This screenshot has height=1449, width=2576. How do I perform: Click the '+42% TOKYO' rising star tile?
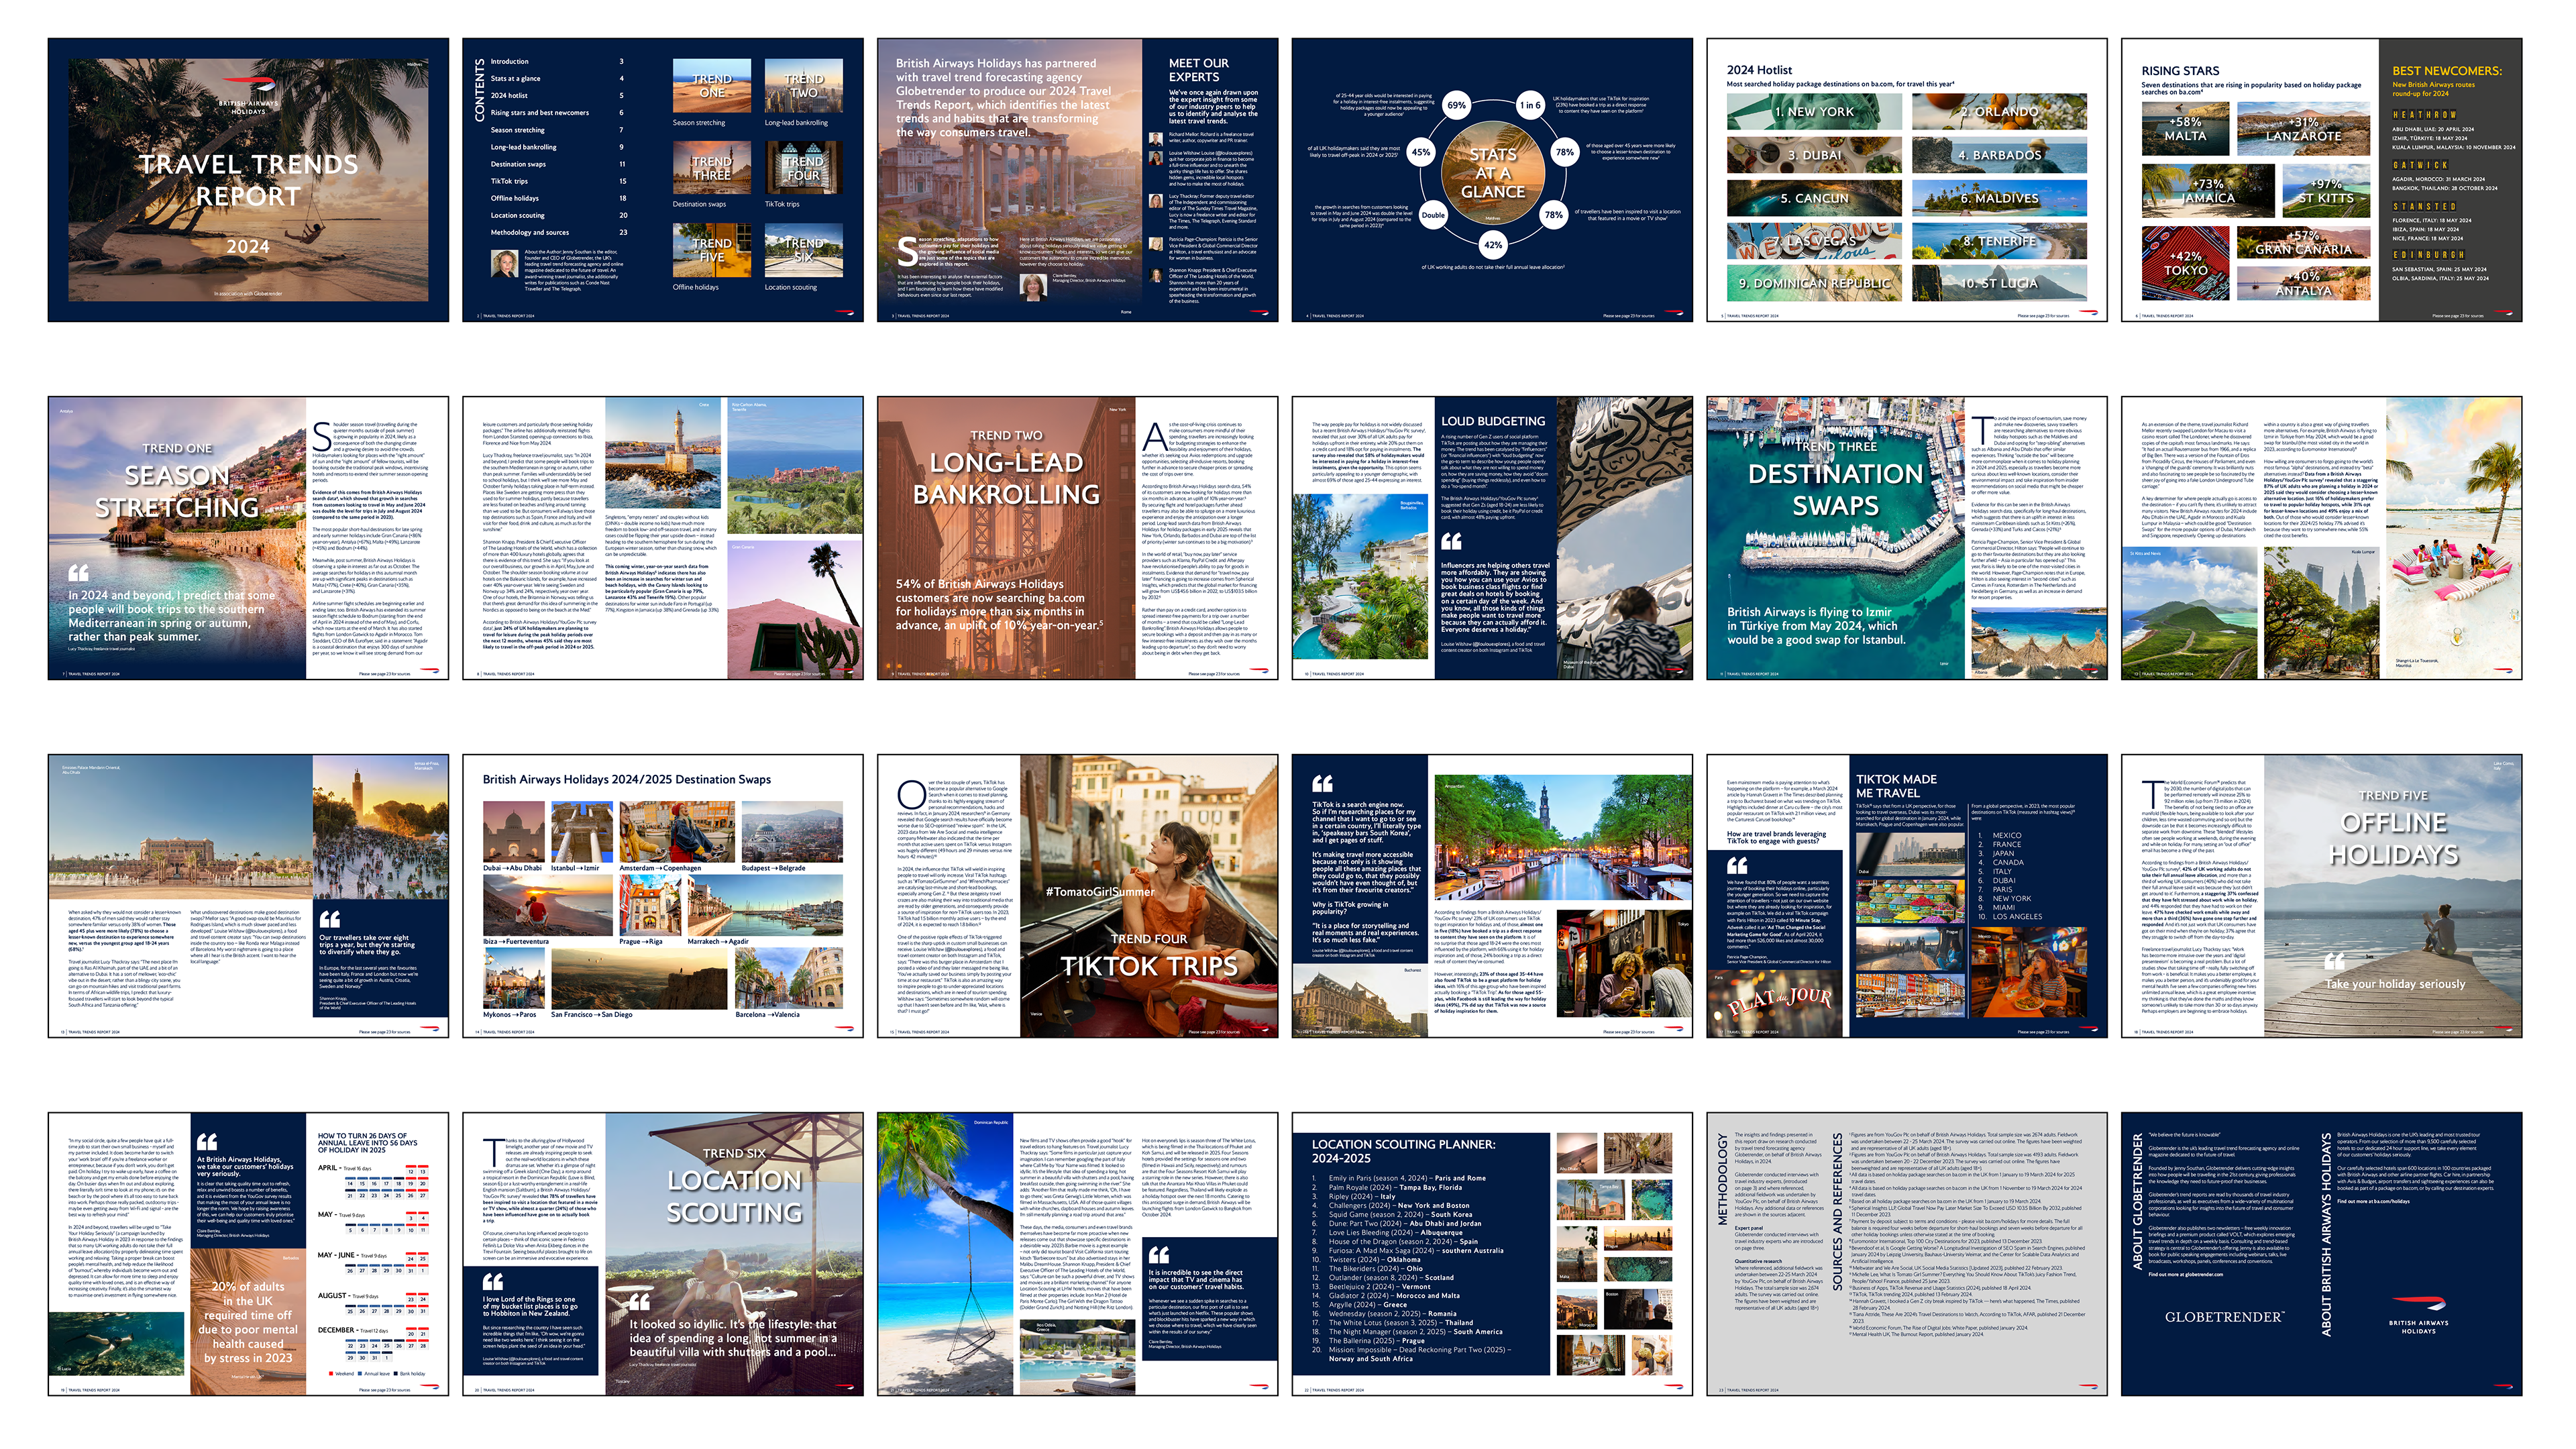point(2184,263)
